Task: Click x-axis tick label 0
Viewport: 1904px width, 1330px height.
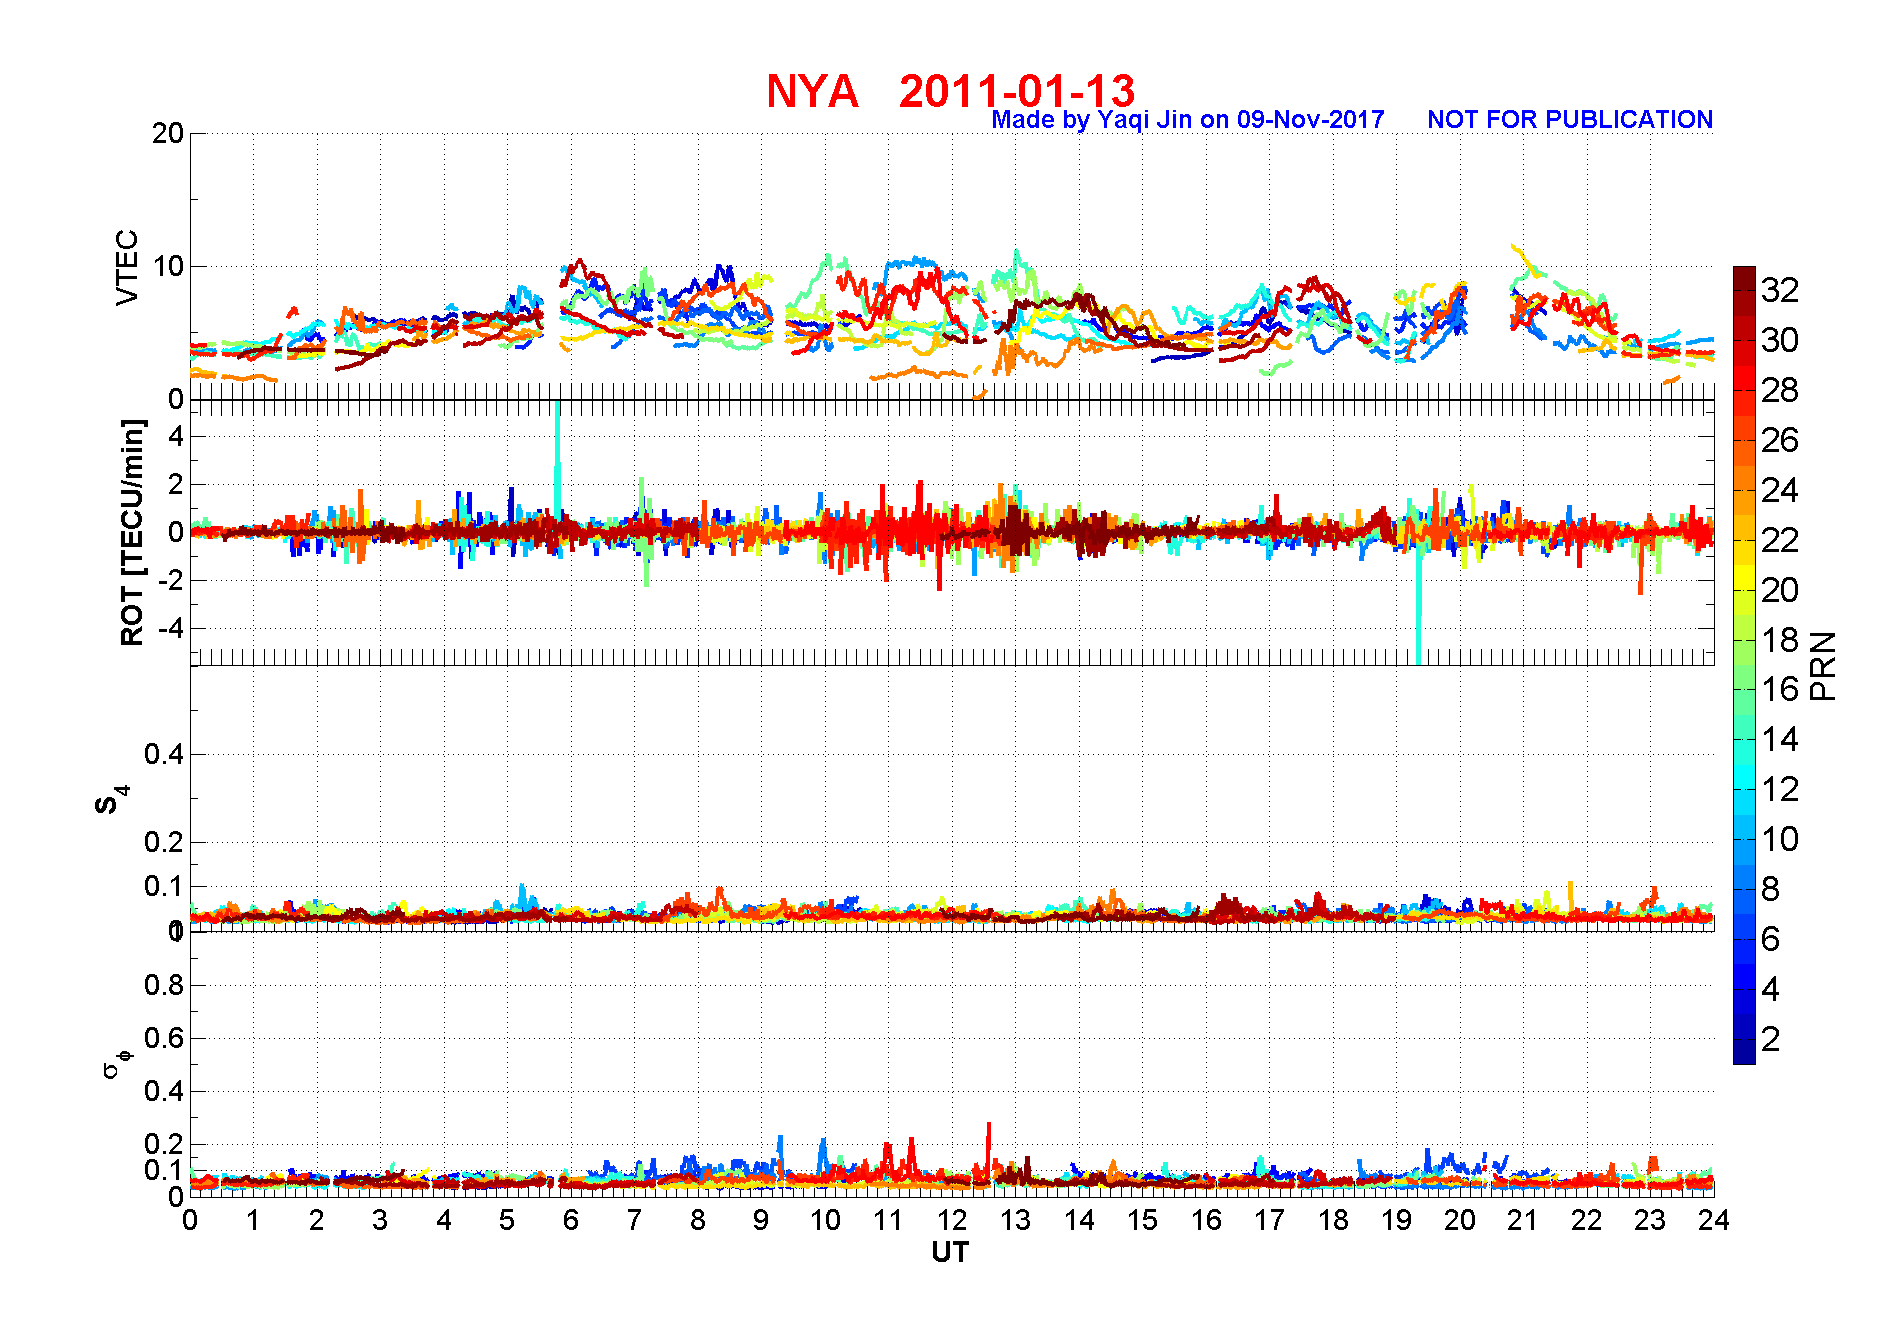Action: coord(190,1220)
